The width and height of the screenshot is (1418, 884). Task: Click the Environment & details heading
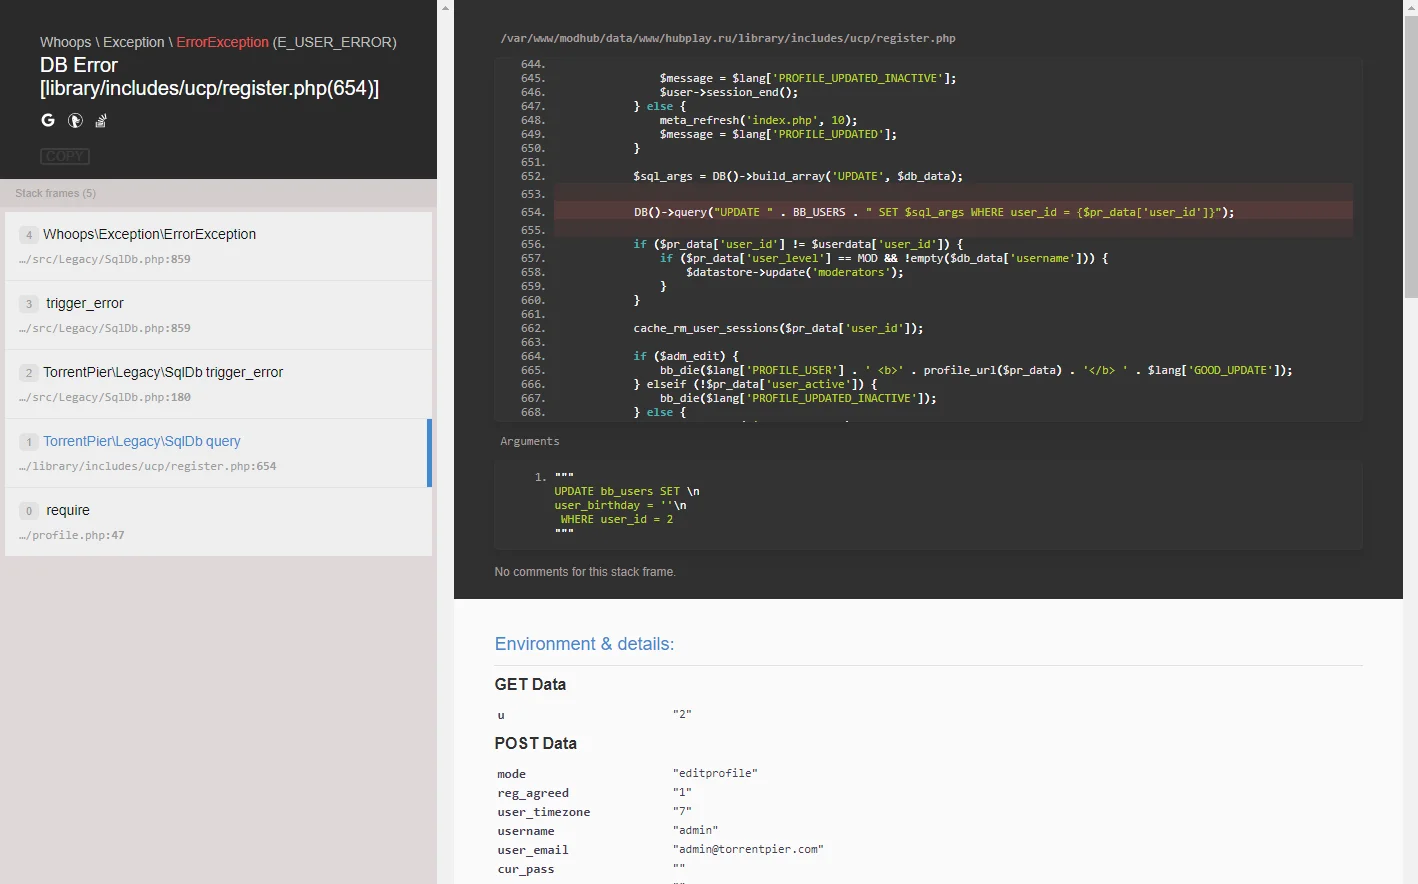pyautogui.click(x=584, y=644)
